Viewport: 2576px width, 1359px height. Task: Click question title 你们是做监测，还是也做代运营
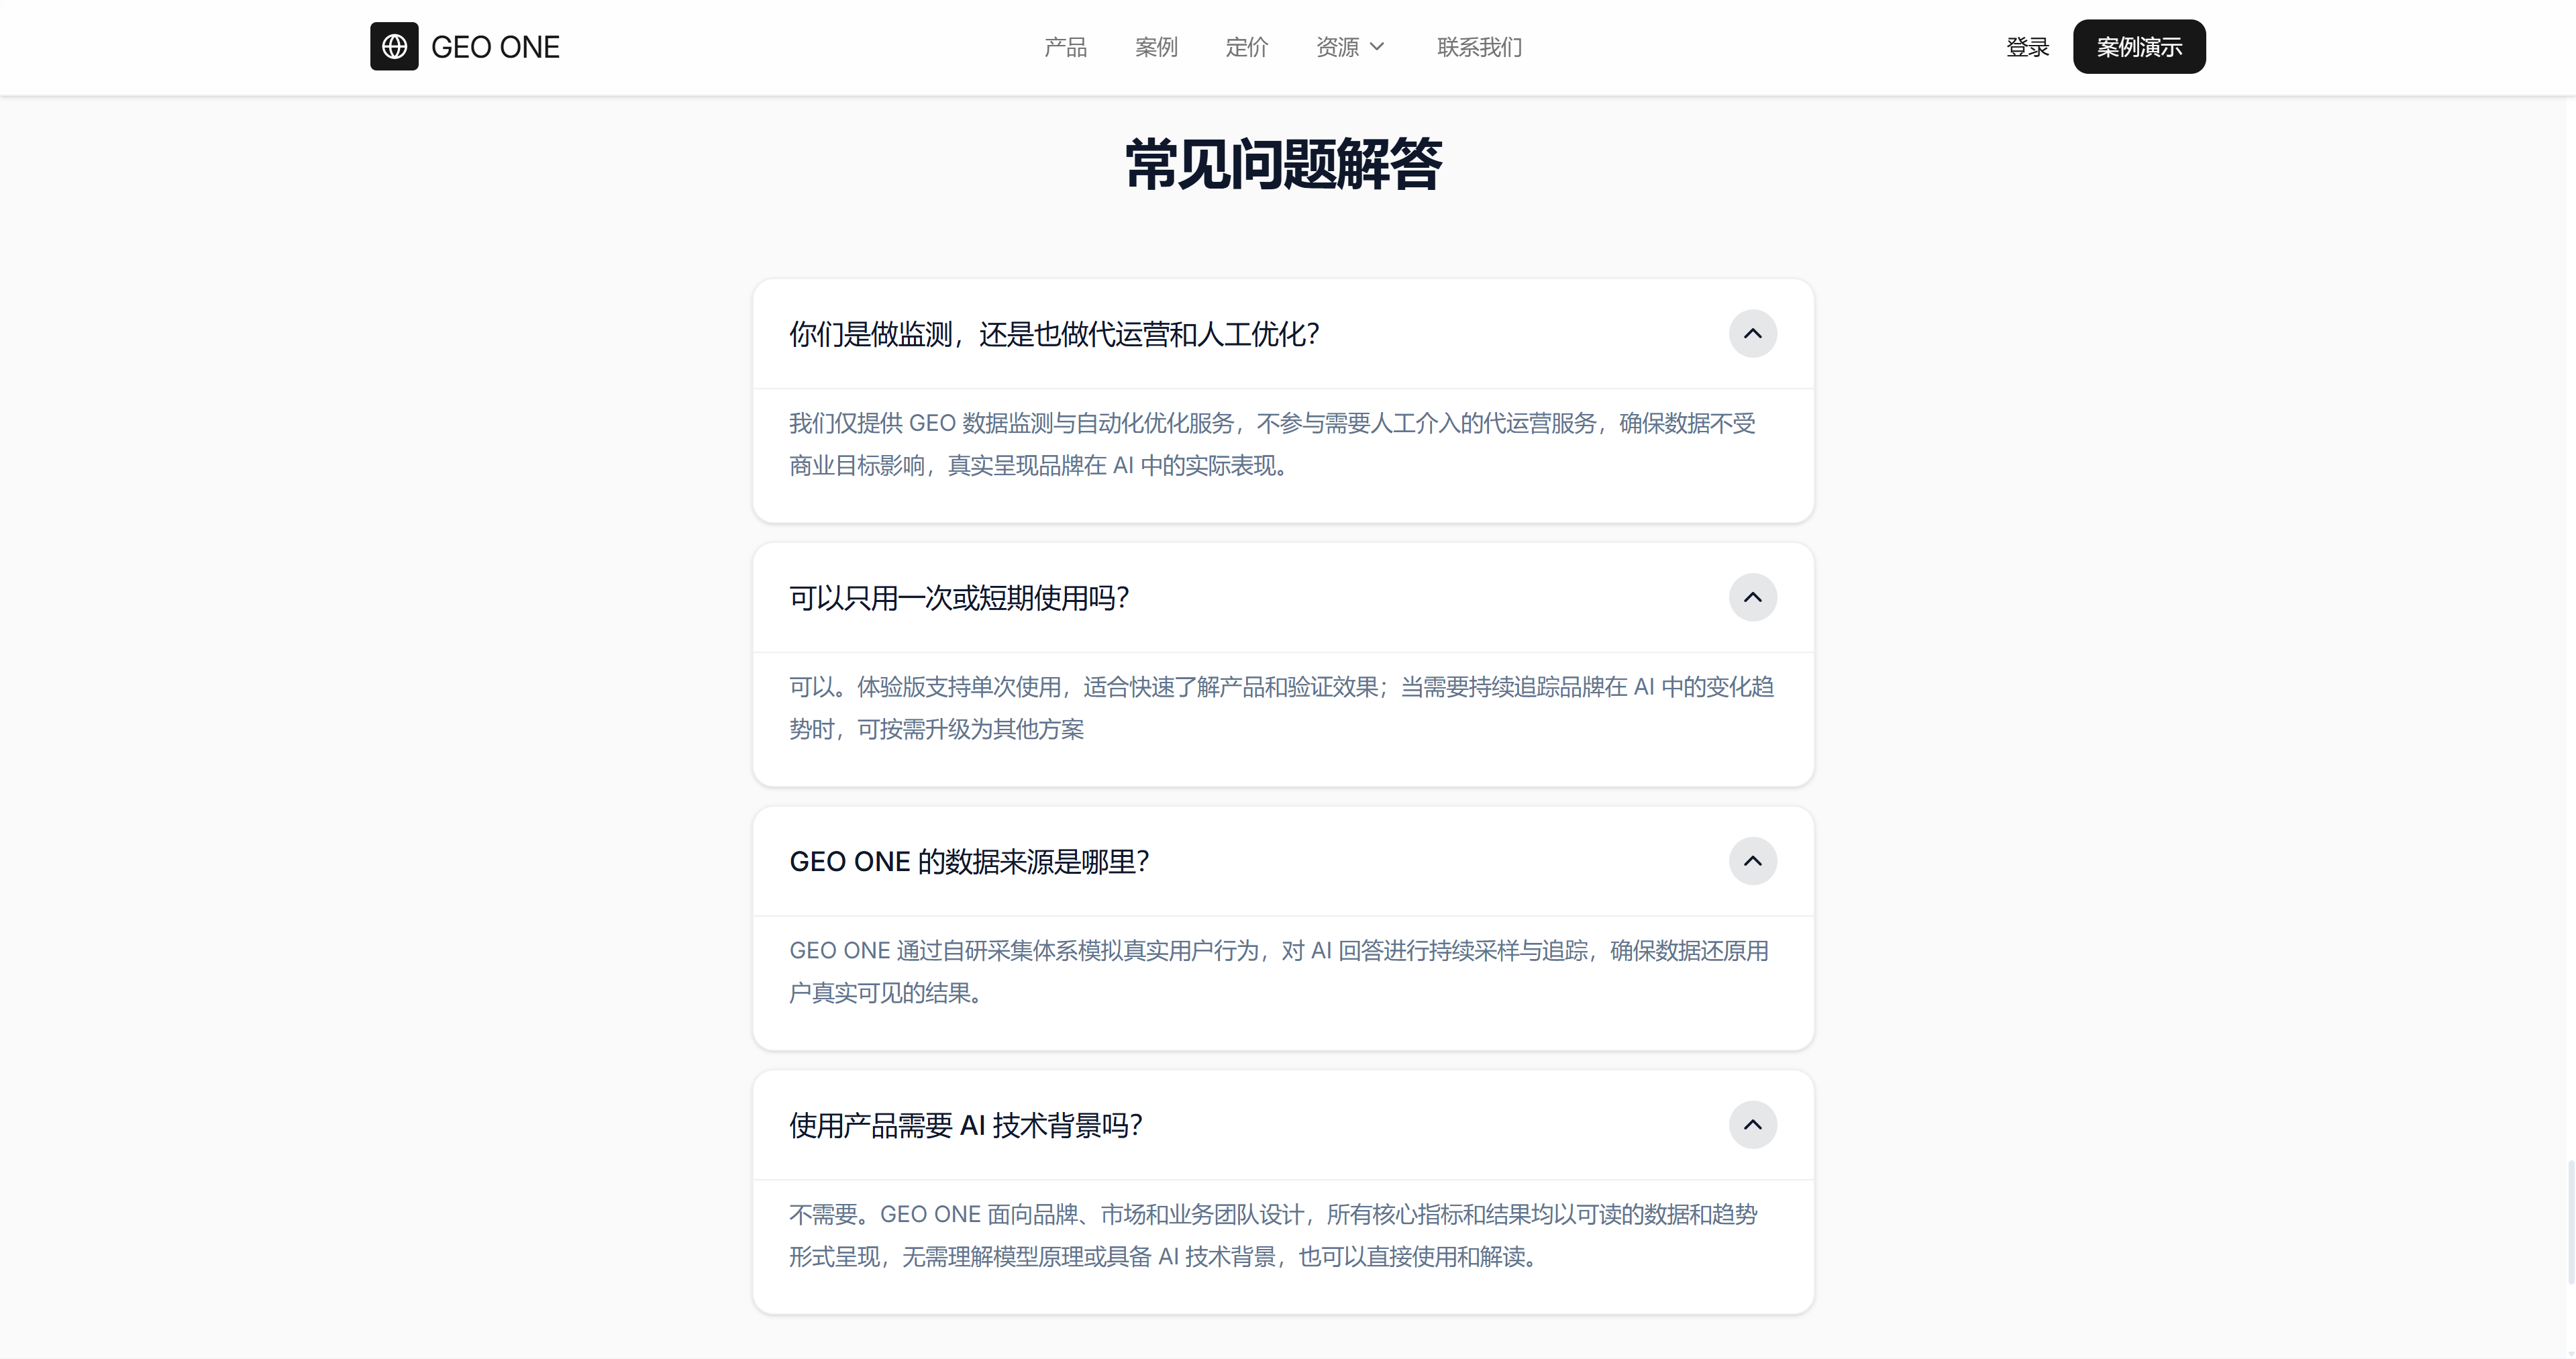(1054, 335)
